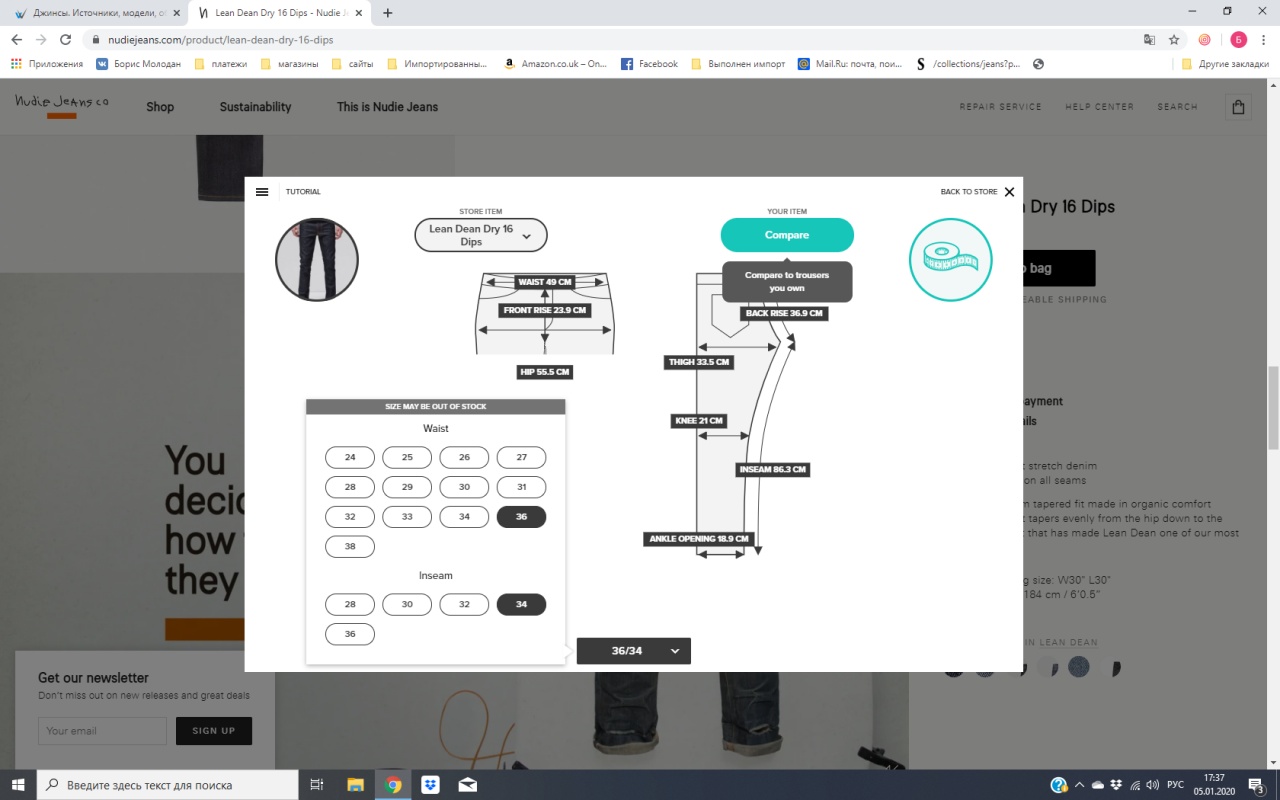
Task: Open the Chrome profile avatar
Action: tap(1238, 40)
